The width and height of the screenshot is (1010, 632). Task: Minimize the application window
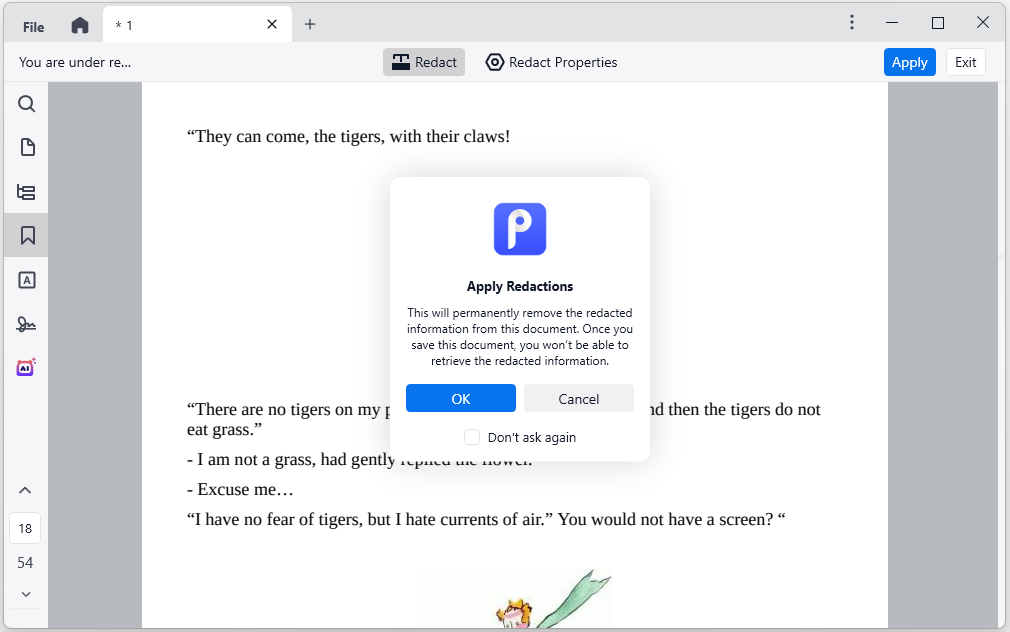(x=891, y=23)
